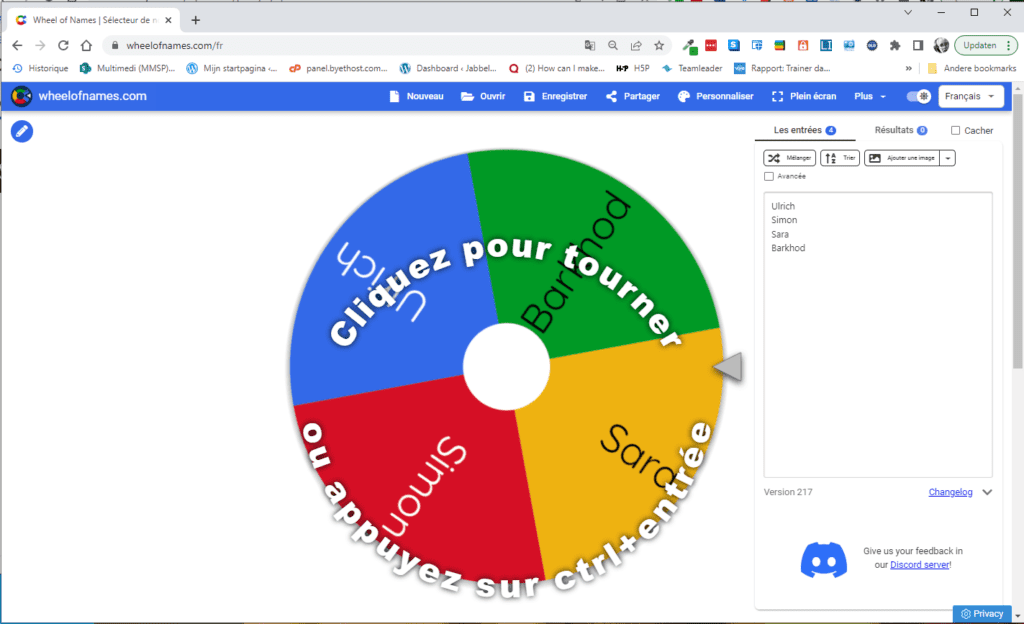The image size is (1024, 624).
Task: Sort entries with the Trier button
Action: point(840,158)
